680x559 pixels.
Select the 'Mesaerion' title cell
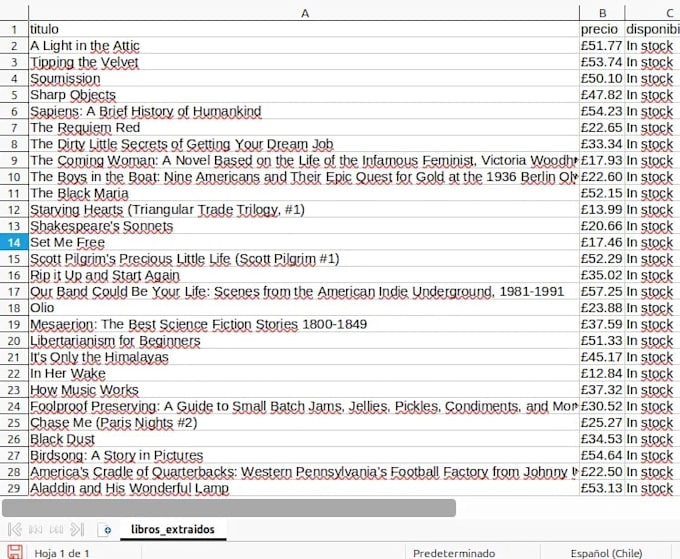tap(304, 324)
